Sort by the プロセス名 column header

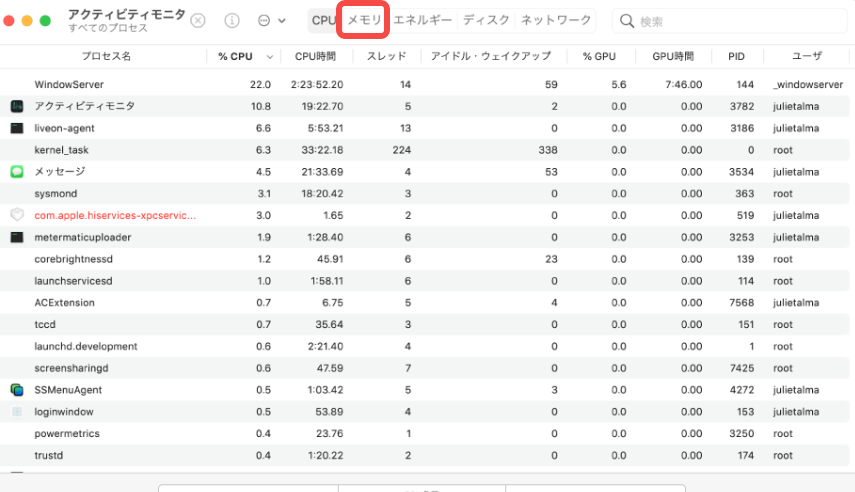point(106,56)
